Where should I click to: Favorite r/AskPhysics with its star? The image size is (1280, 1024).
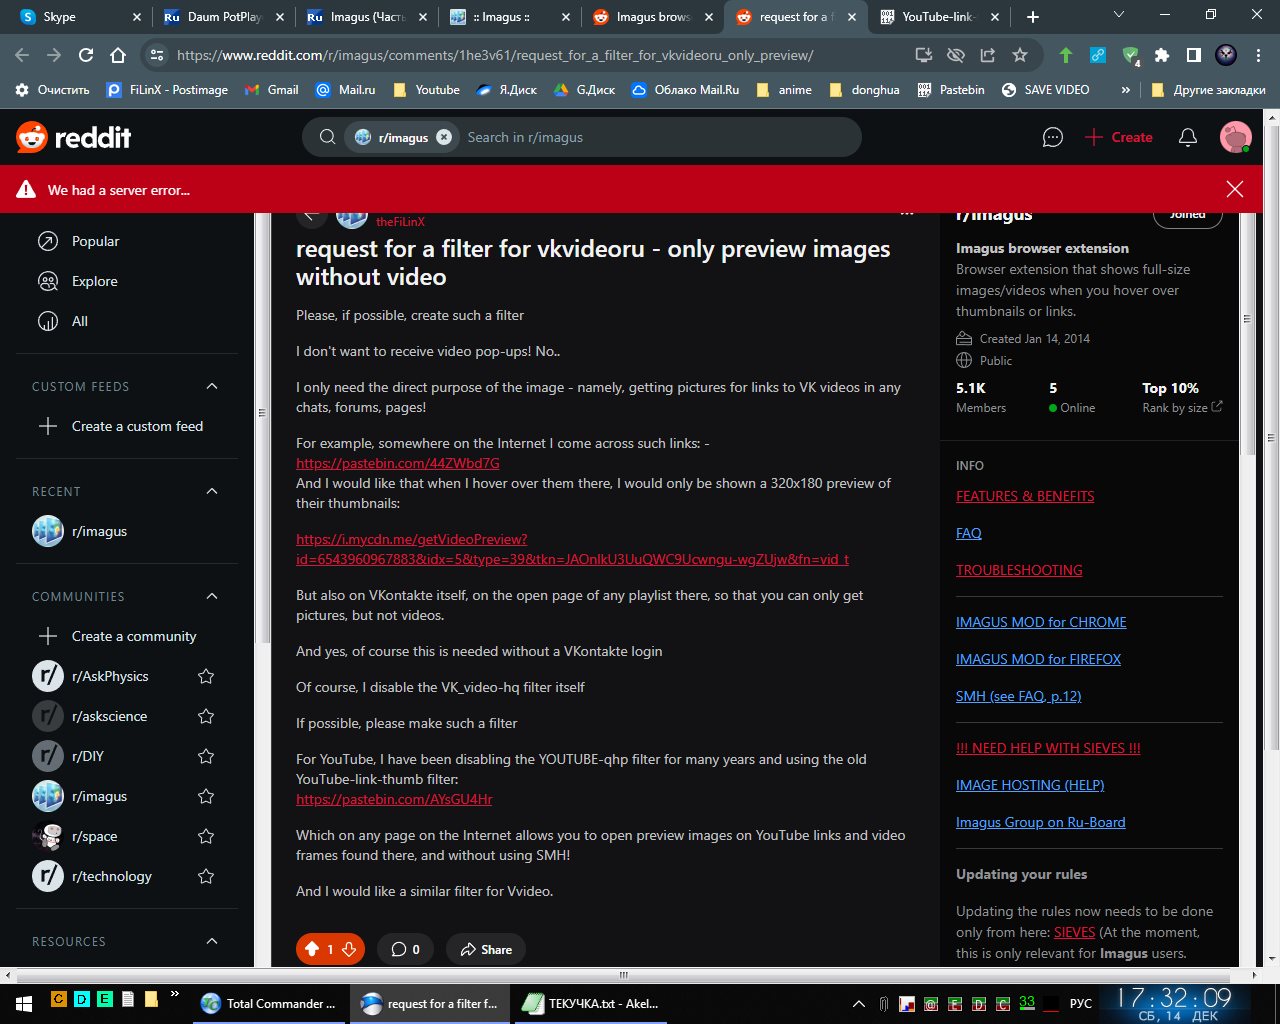[206, 676]
